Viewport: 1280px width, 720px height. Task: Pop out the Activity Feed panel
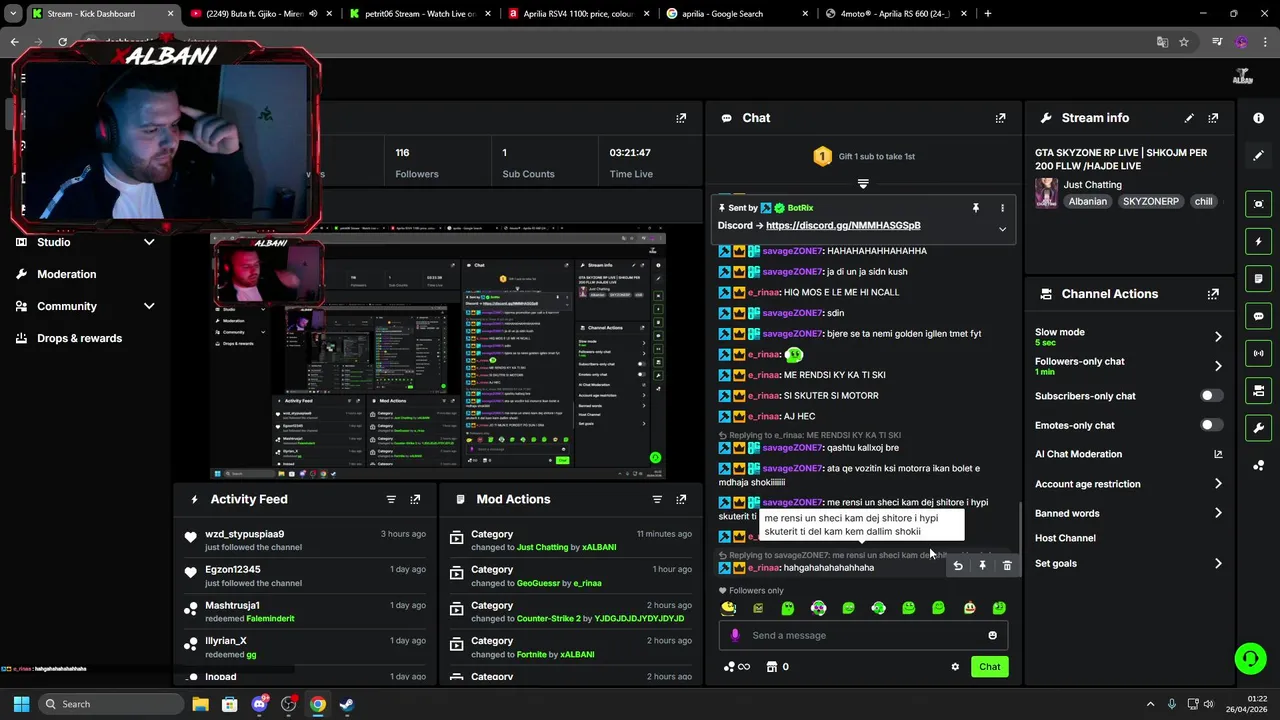tap(415, 499)
